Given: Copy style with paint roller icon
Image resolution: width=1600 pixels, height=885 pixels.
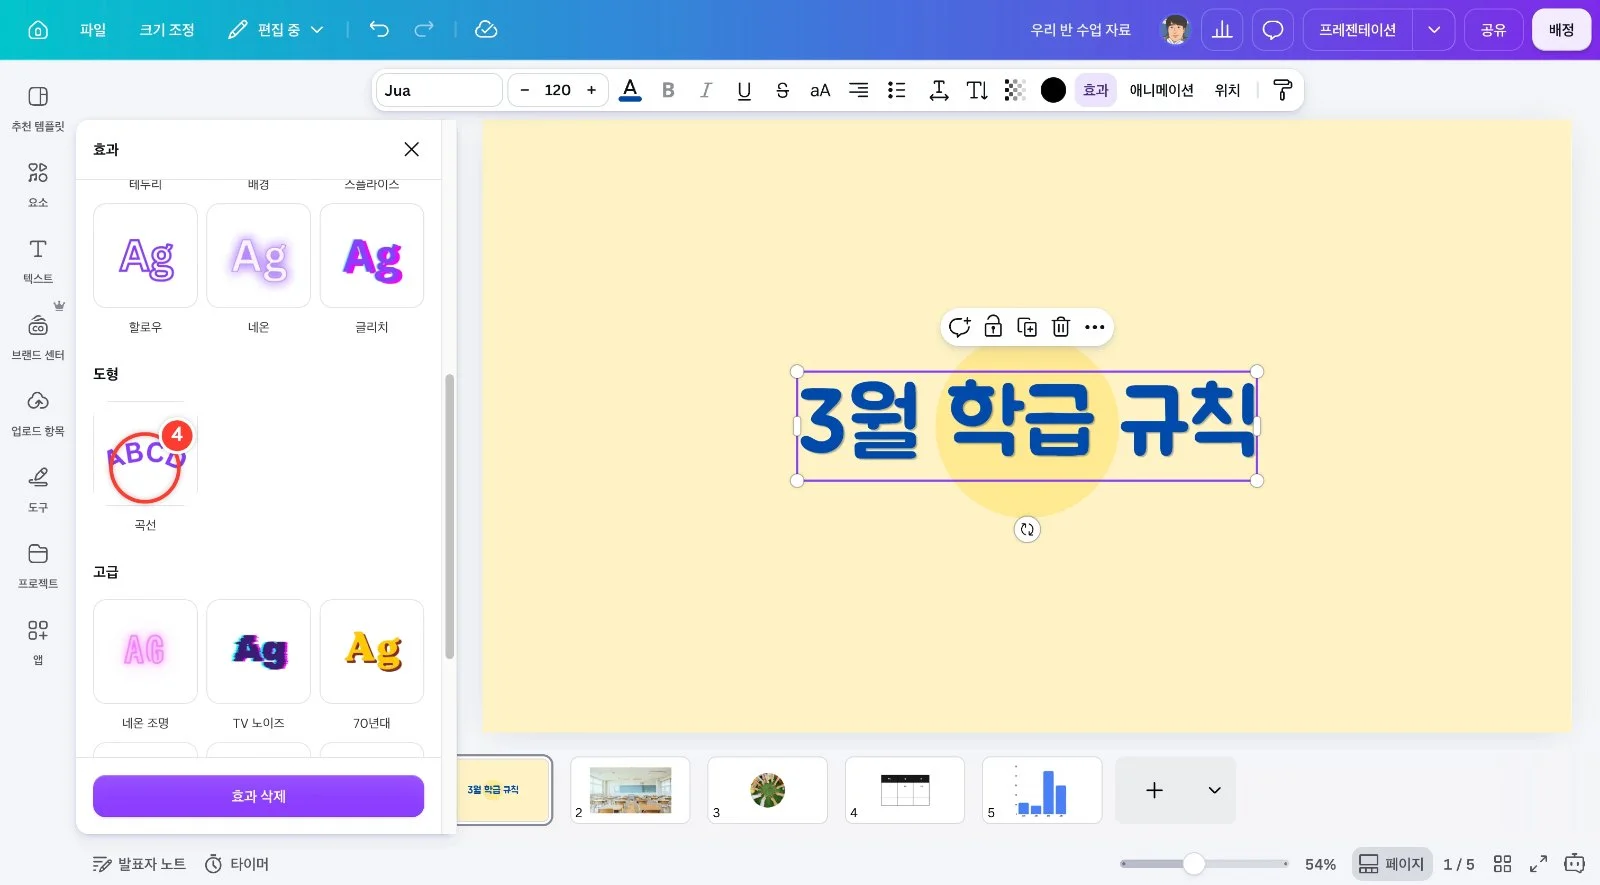Looking at the screenshot, I should [x=1283, y=90].
